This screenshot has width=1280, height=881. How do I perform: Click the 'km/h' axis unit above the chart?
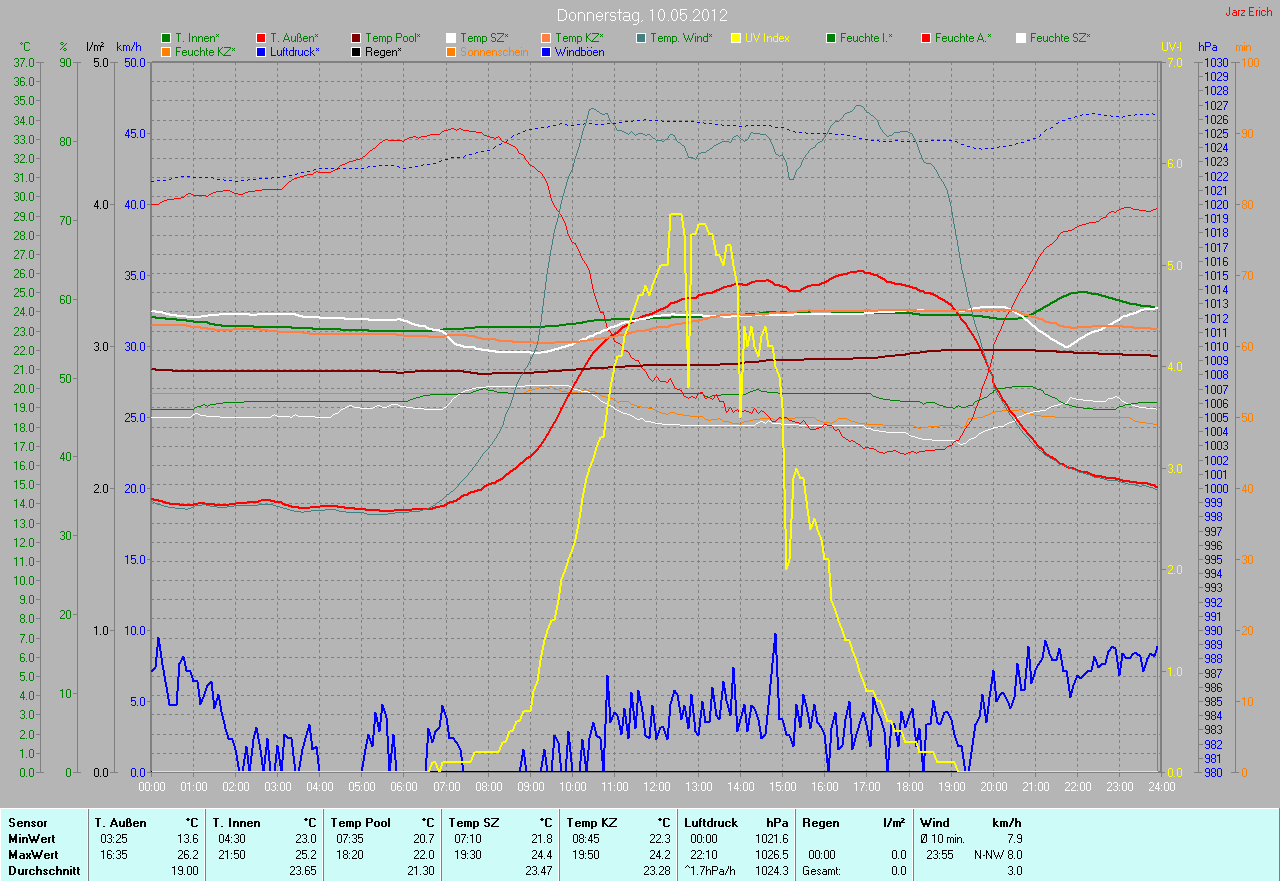(x=129, y=47)
